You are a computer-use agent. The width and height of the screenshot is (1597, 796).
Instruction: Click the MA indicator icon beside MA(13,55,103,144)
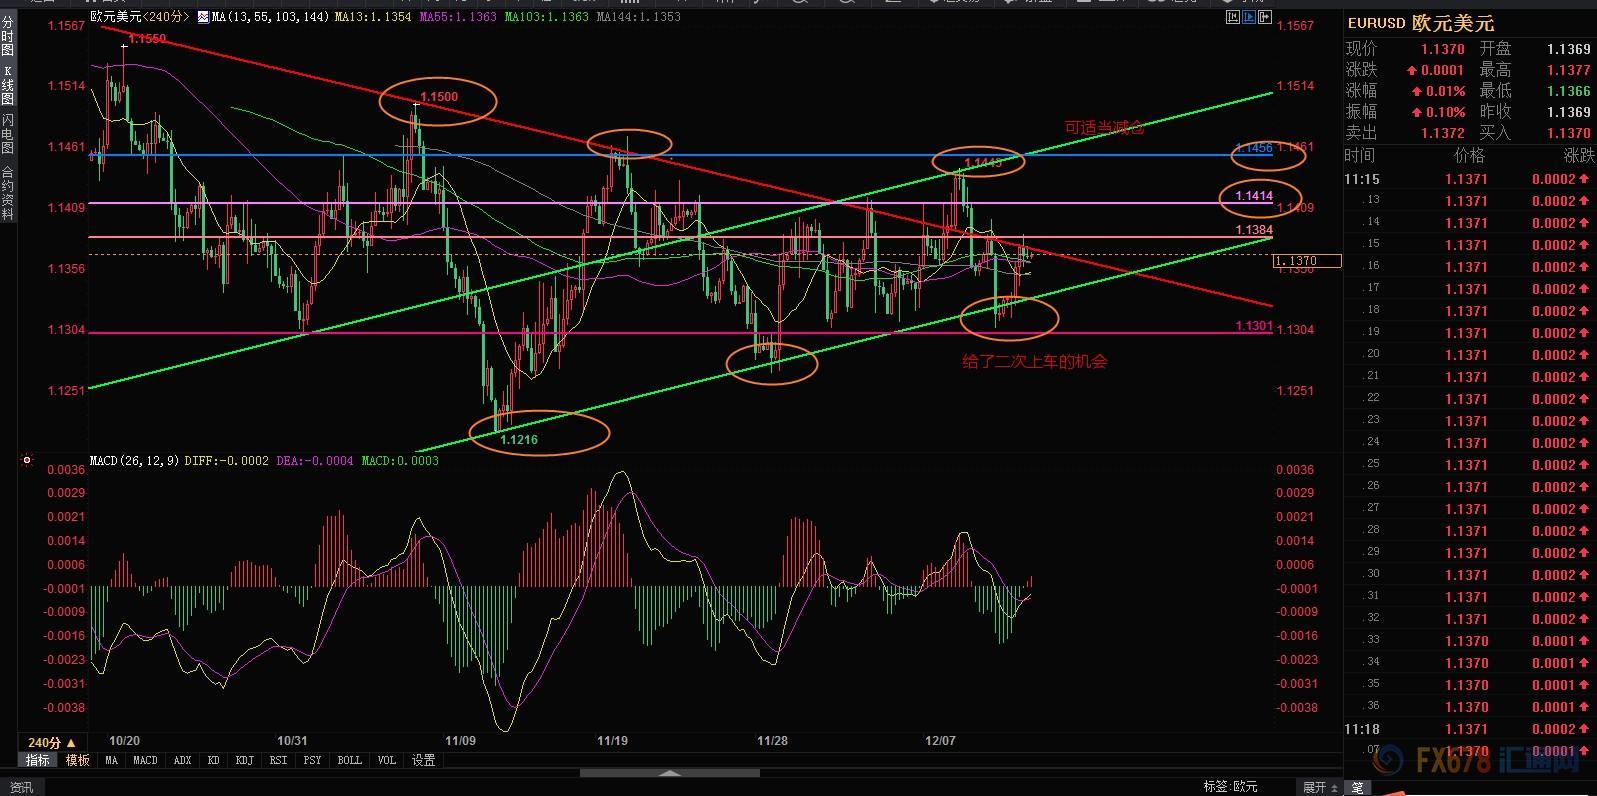[x=203, y=17]
